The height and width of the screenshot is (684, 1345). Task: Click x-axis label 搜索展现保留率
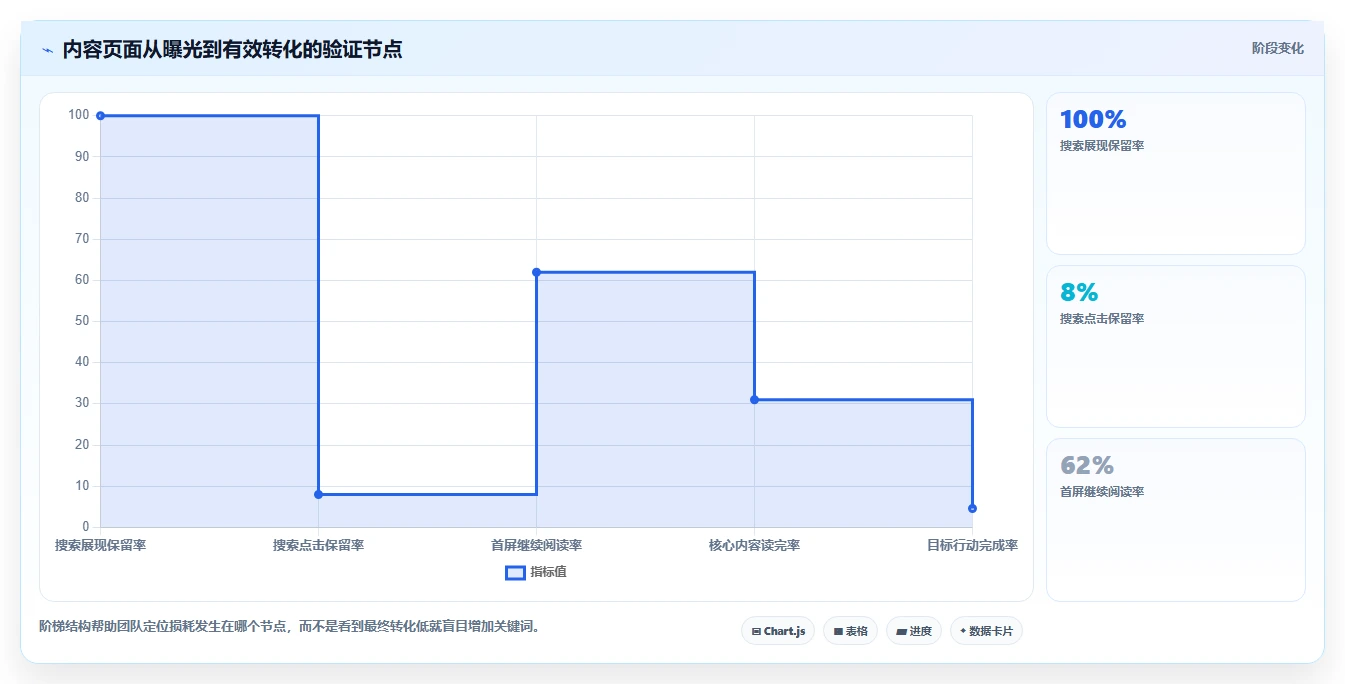[100, 546]
